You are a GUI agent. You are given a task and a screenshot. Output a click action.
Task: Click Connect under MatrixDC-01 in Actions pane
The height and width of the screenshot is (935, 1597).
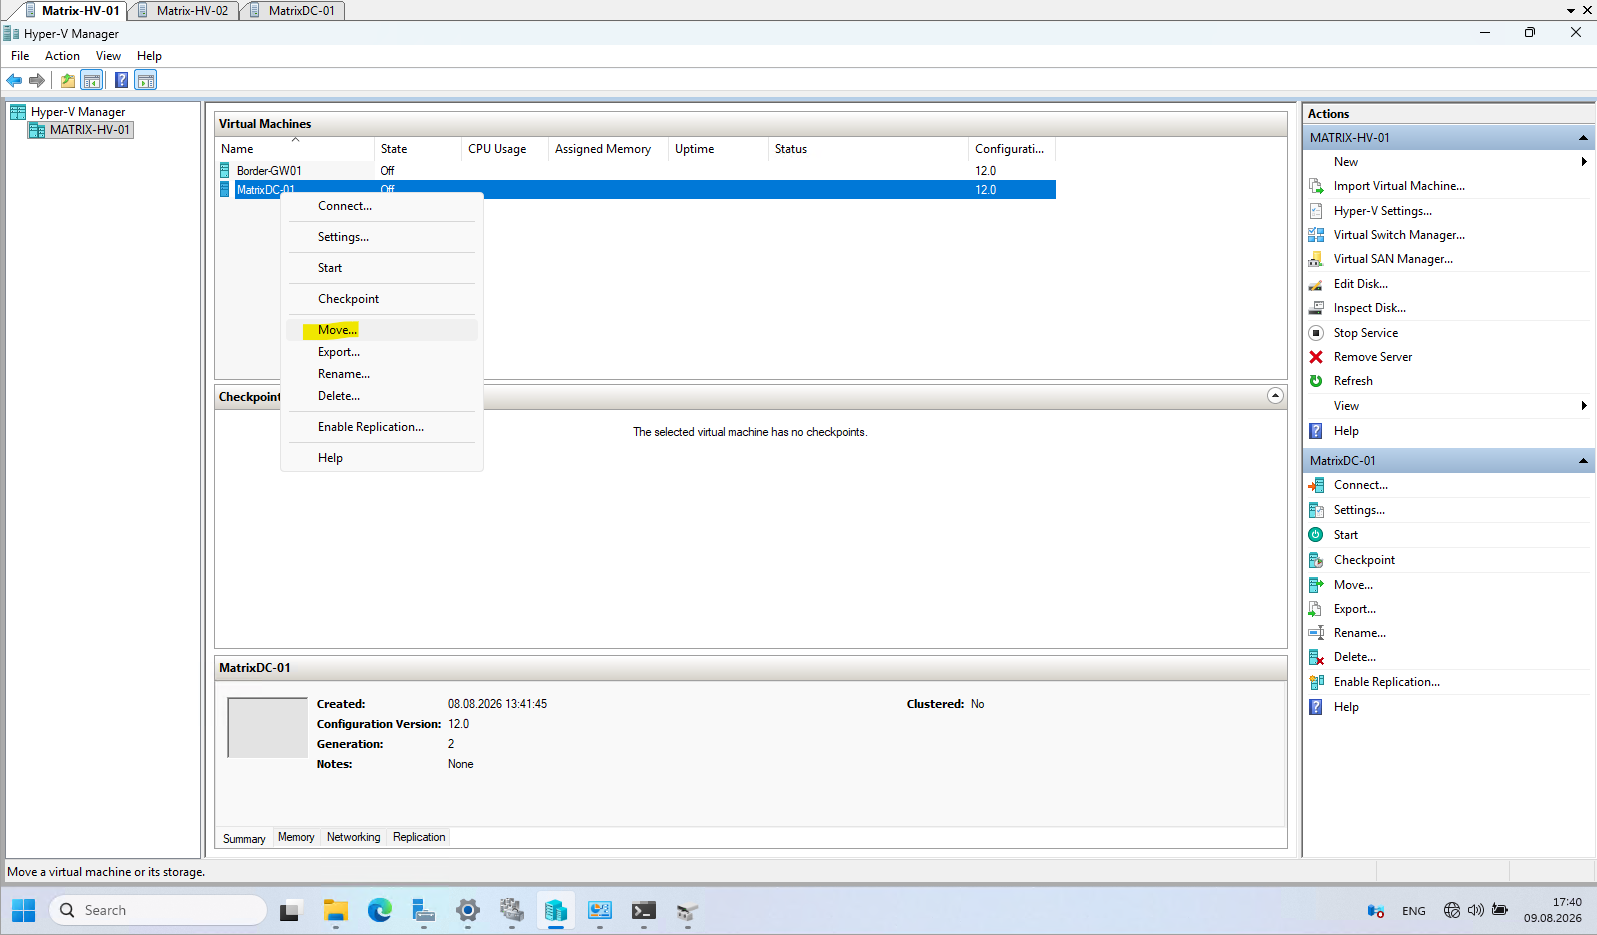(1360, 485)
